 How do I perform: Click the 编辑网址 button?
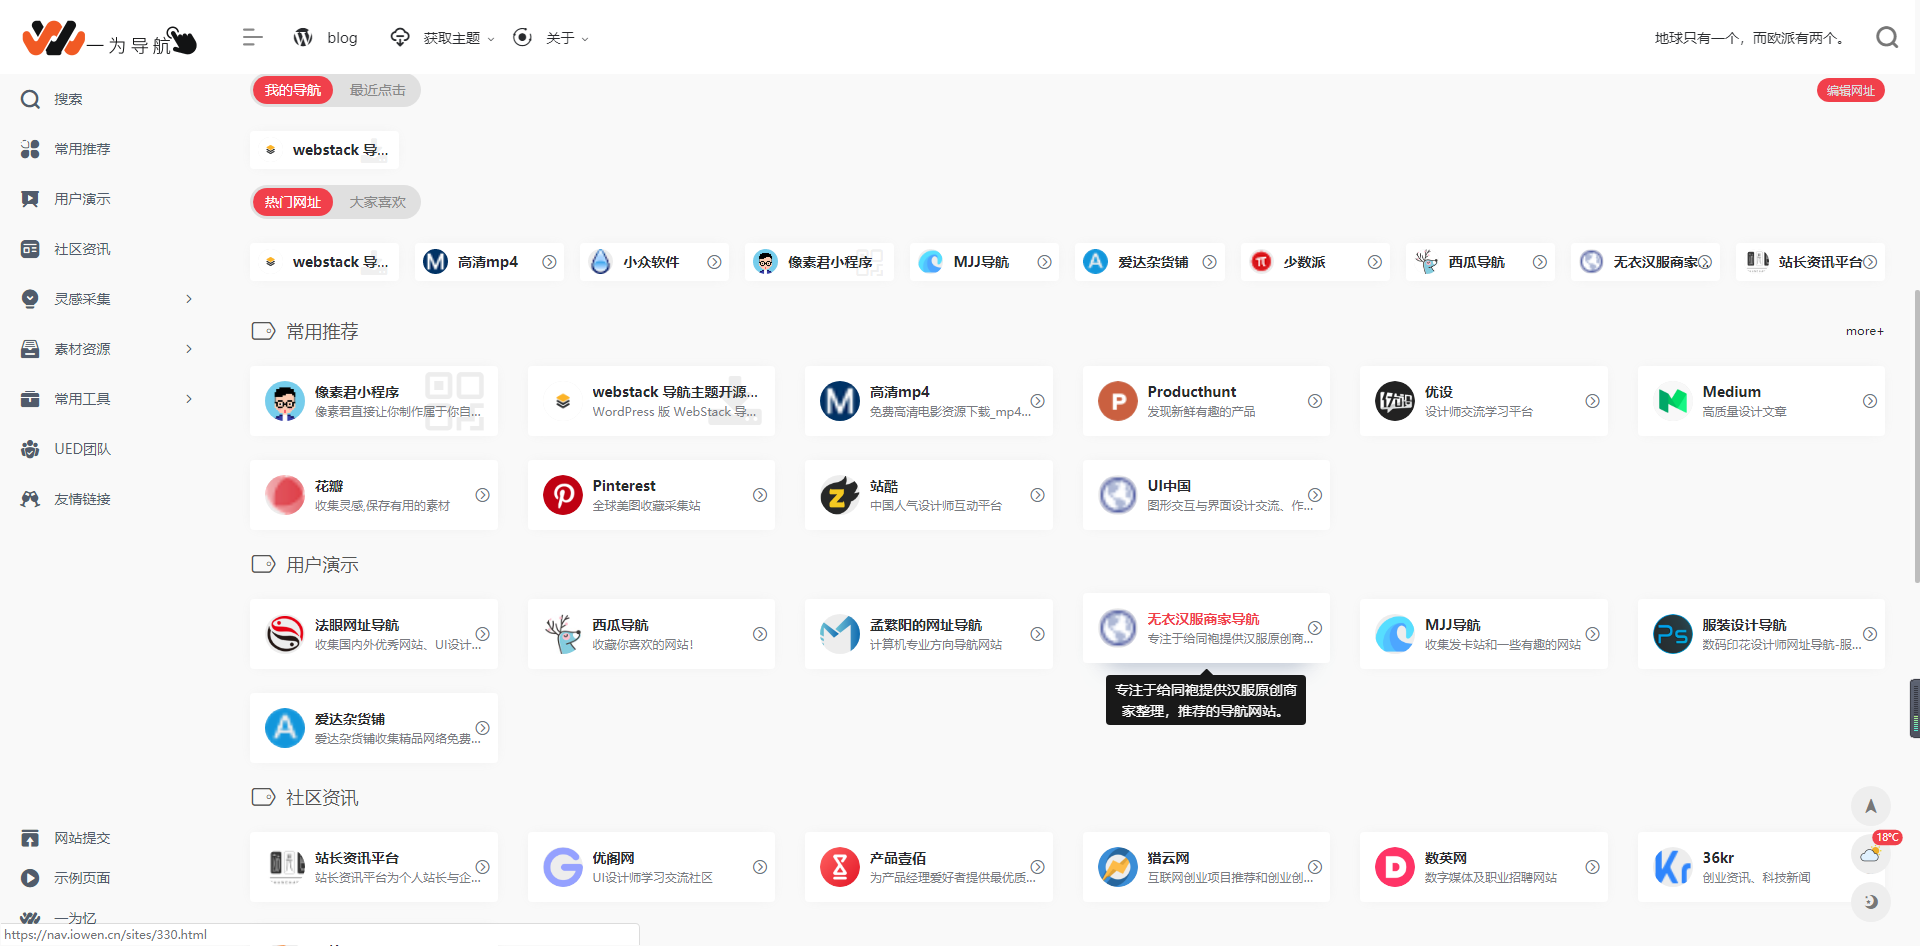(x=1850, y=90)
